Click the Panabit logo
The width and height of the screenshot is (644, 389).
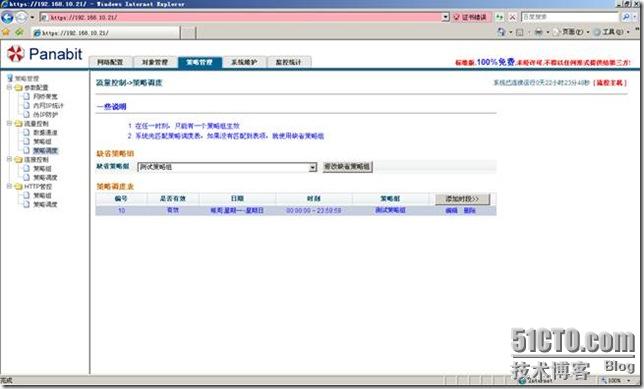click(x=45, y=54)
